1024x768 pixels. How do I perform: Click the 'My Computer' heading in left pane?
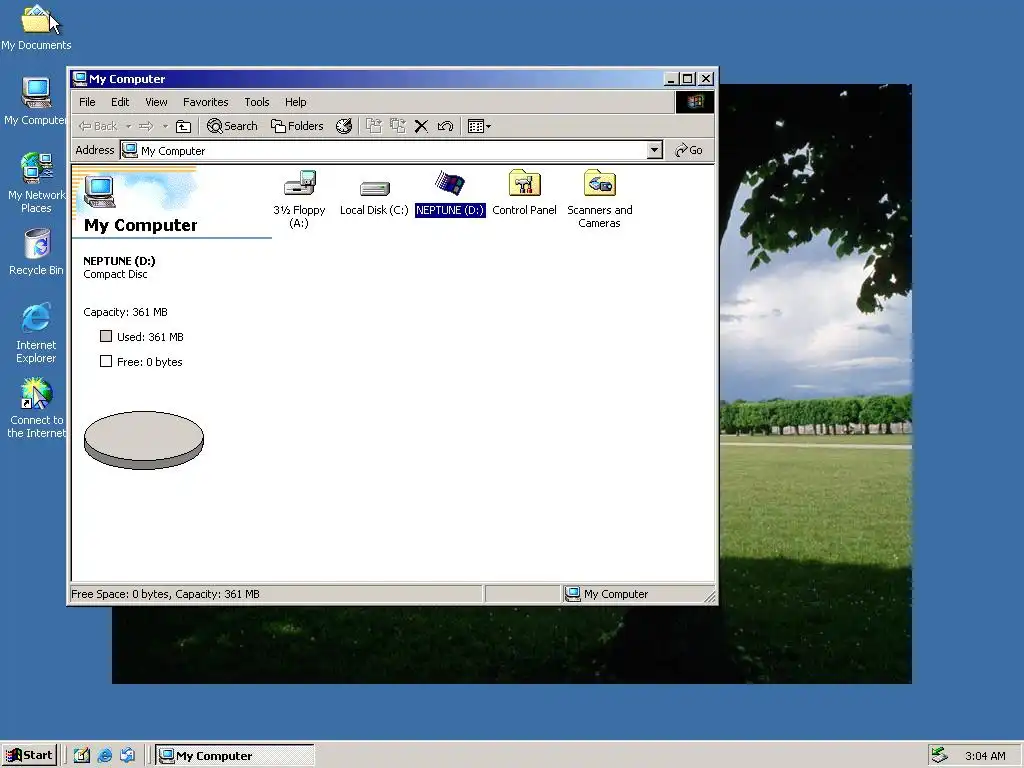[x=140, y=225]
